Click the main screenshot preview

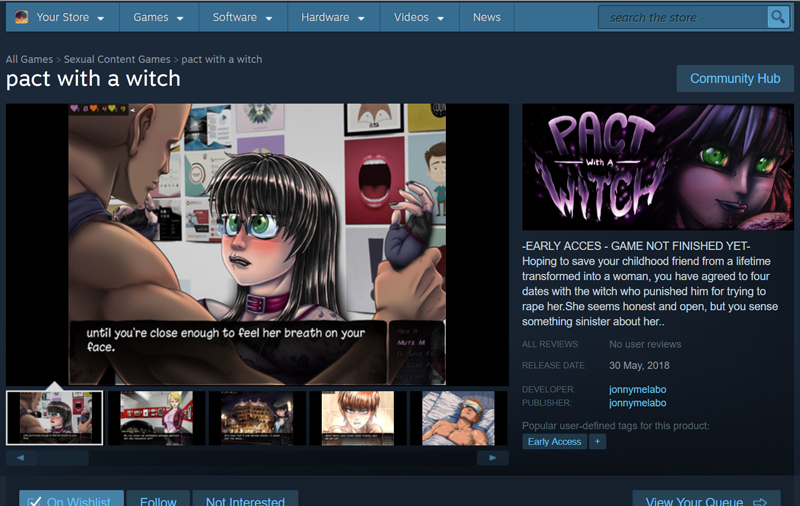(257, 244)
